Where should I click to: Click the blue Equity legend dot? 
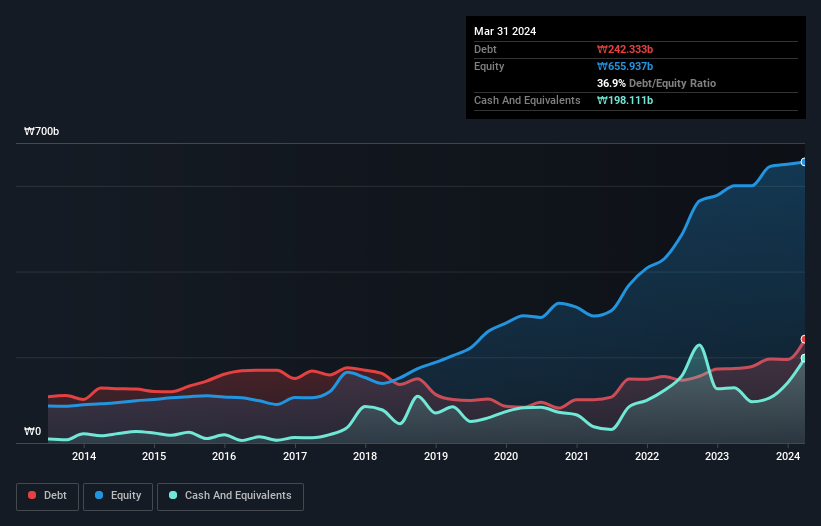coord(99,495)
